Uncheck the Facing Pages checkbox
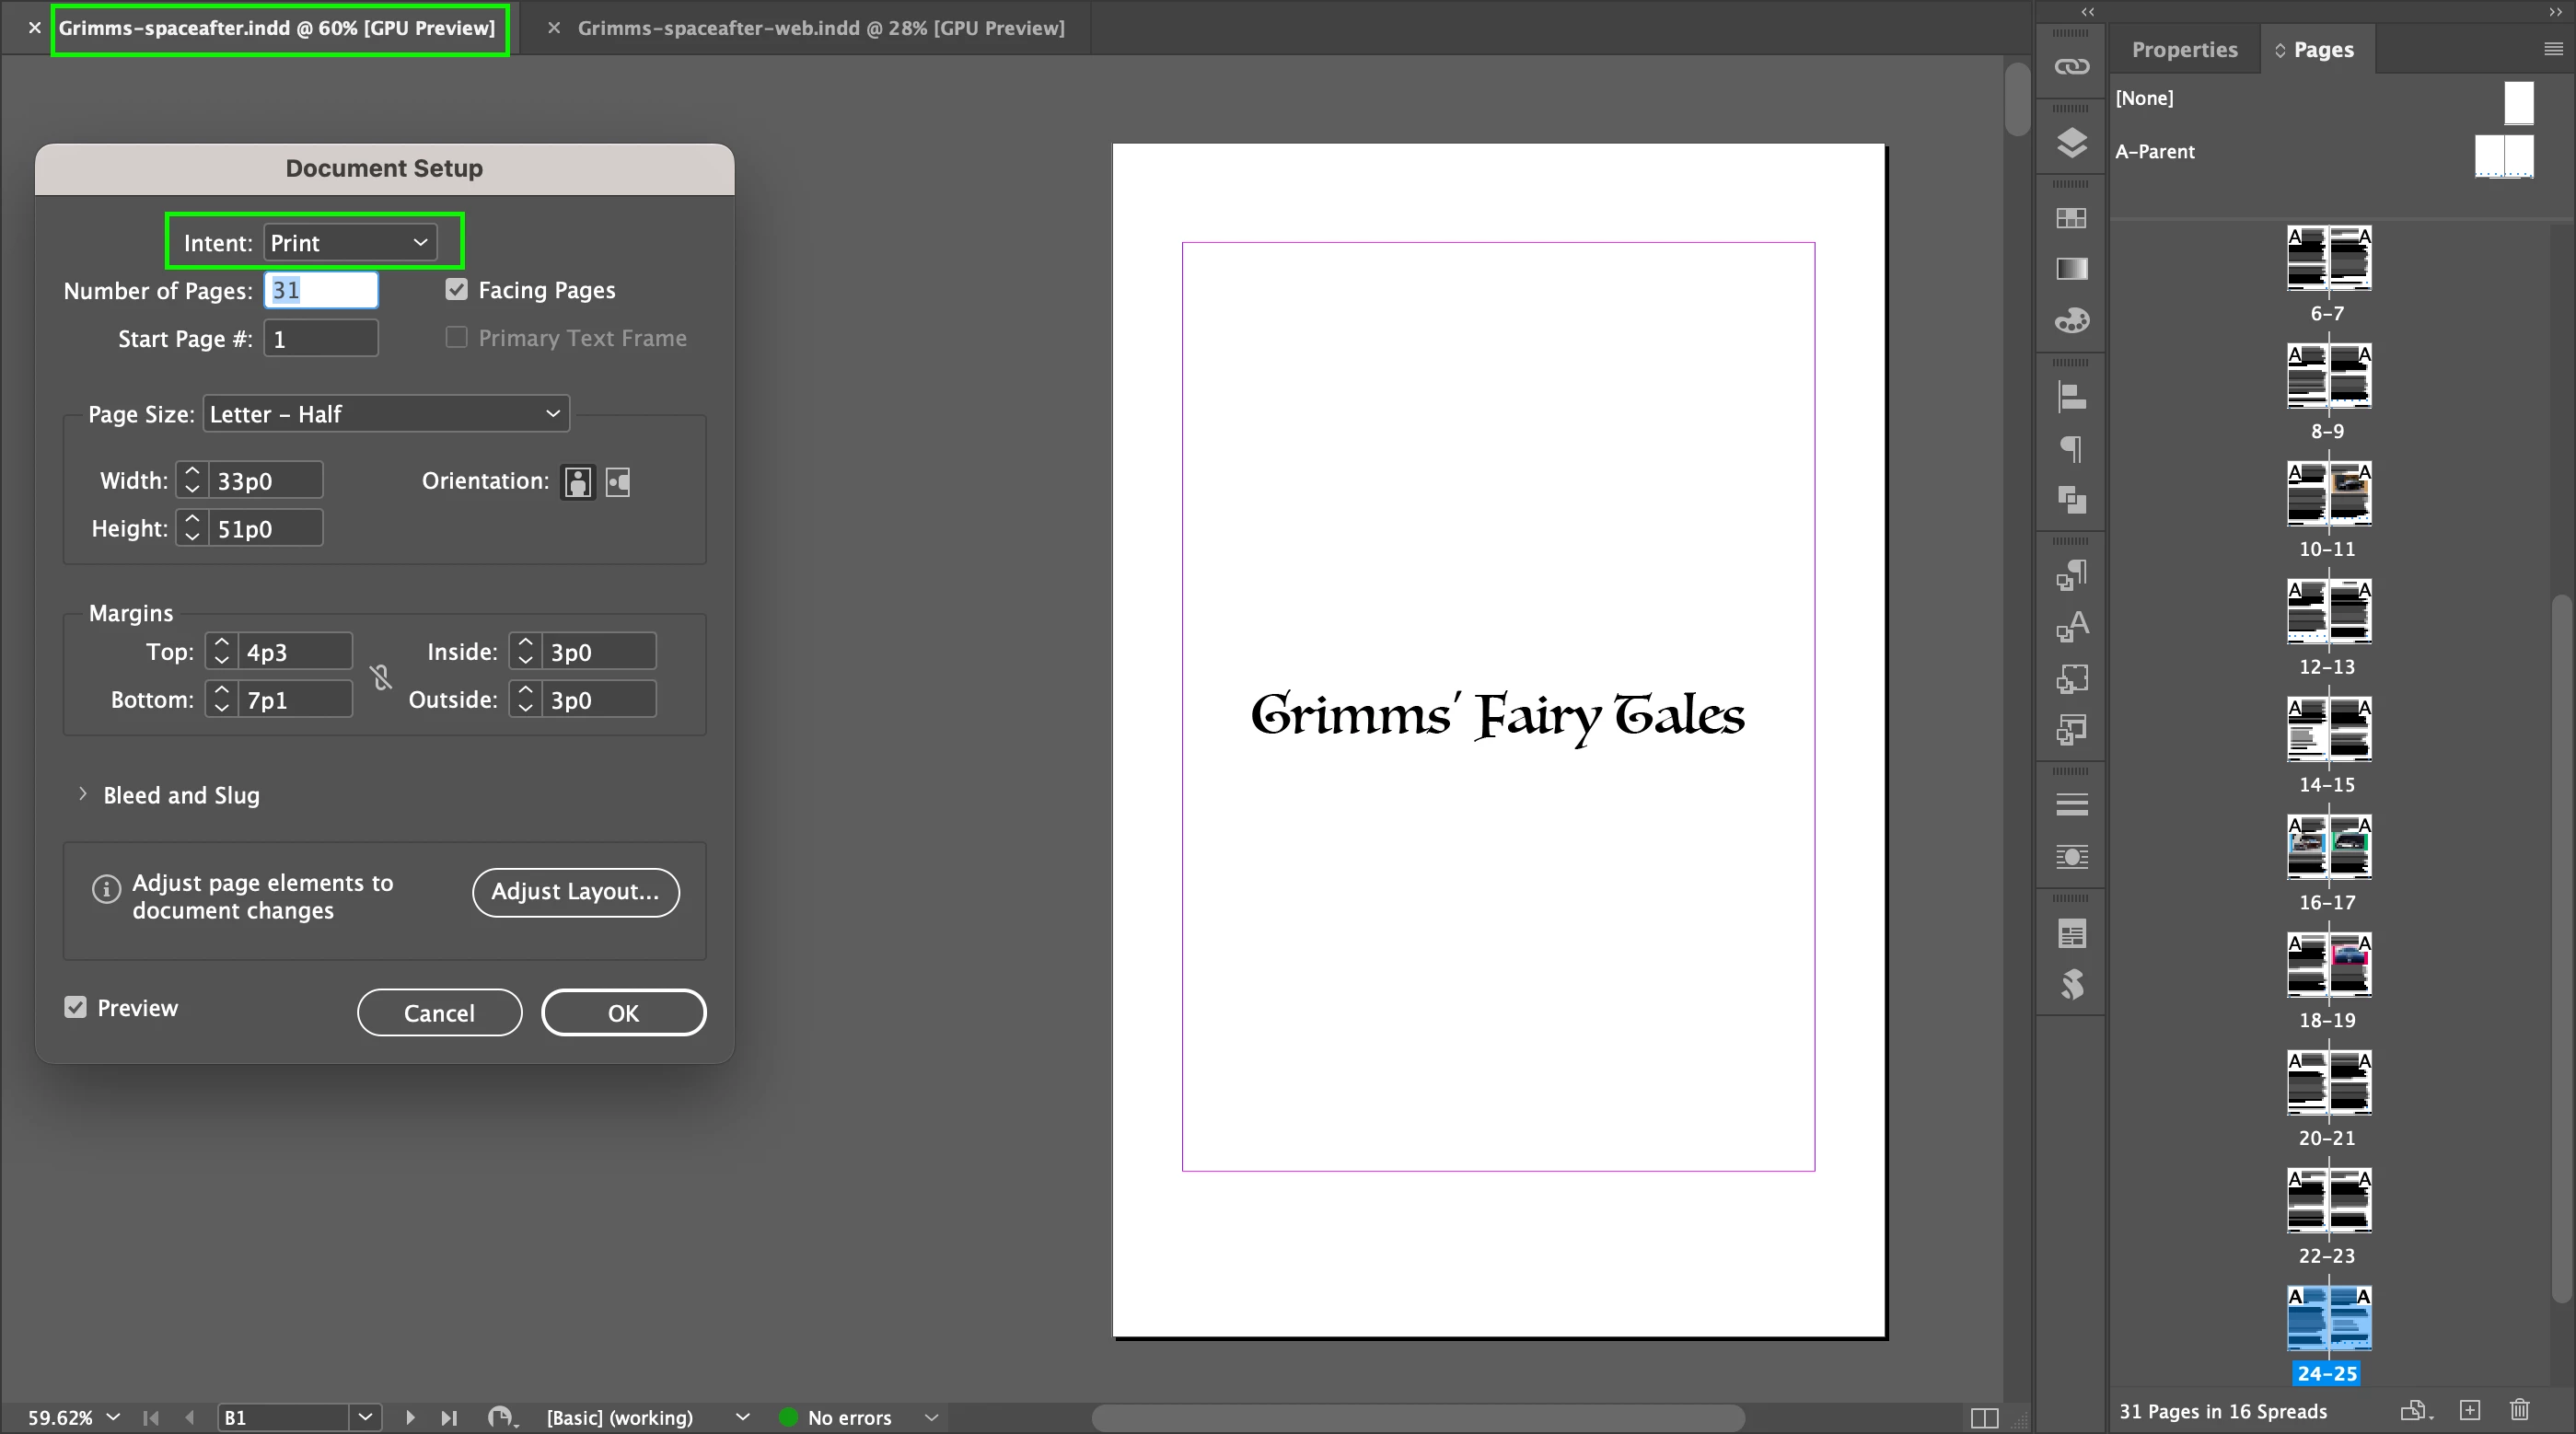2576x1434 pixels. click(x=457, y=290)
